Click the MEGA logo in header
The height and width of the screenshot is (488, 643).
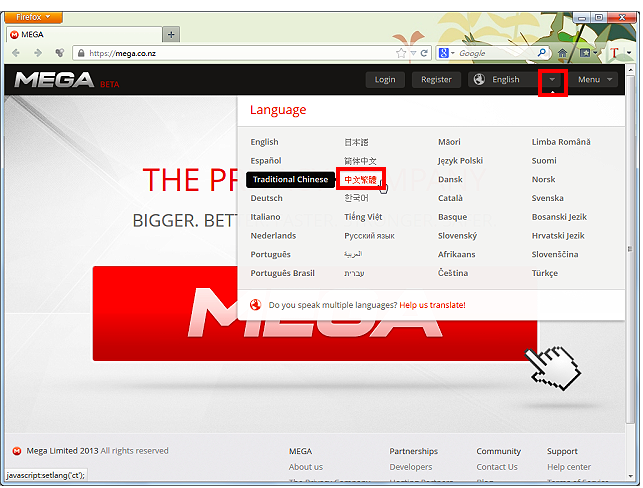point(55,80)
